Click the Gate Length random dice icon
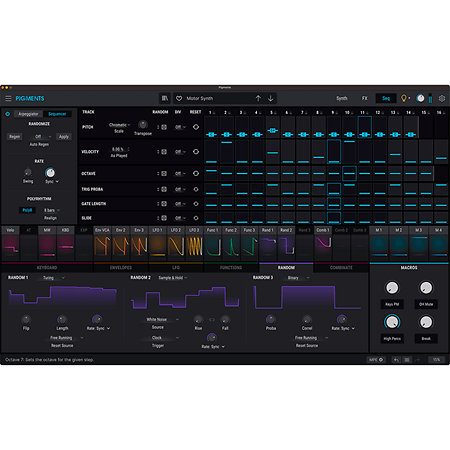Image resolution: width=450 pixels, height=450 pixels. [164, 203]
